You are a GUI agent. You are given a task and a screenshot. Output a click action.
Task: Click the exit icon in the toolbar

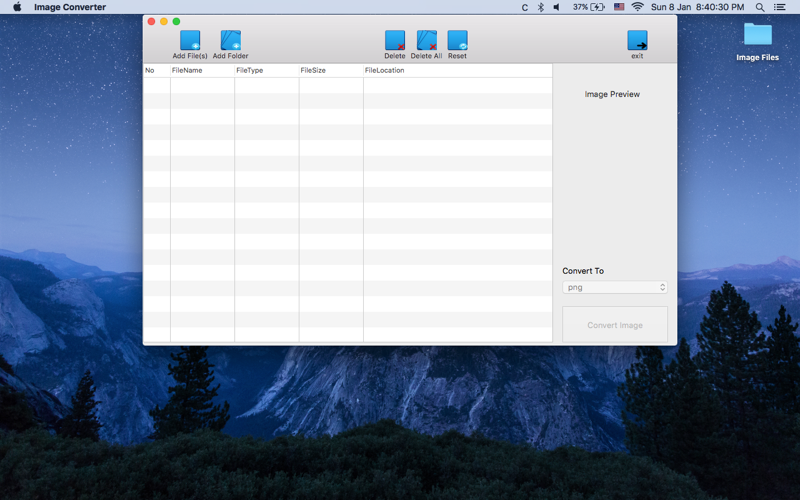pos(637,40)
